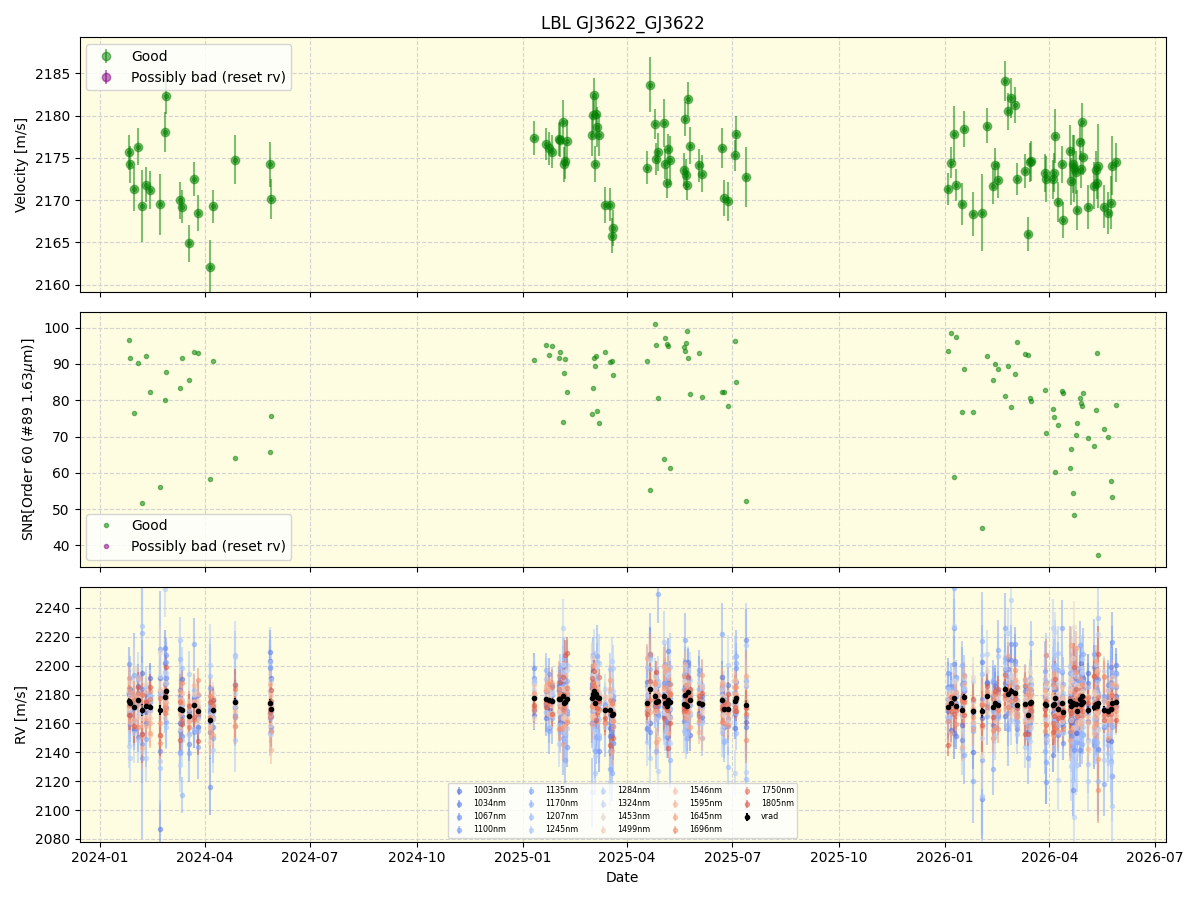The image size is (1200, 900).
Task: Click the 1207nm legend entry
Action: click(561, 816)
